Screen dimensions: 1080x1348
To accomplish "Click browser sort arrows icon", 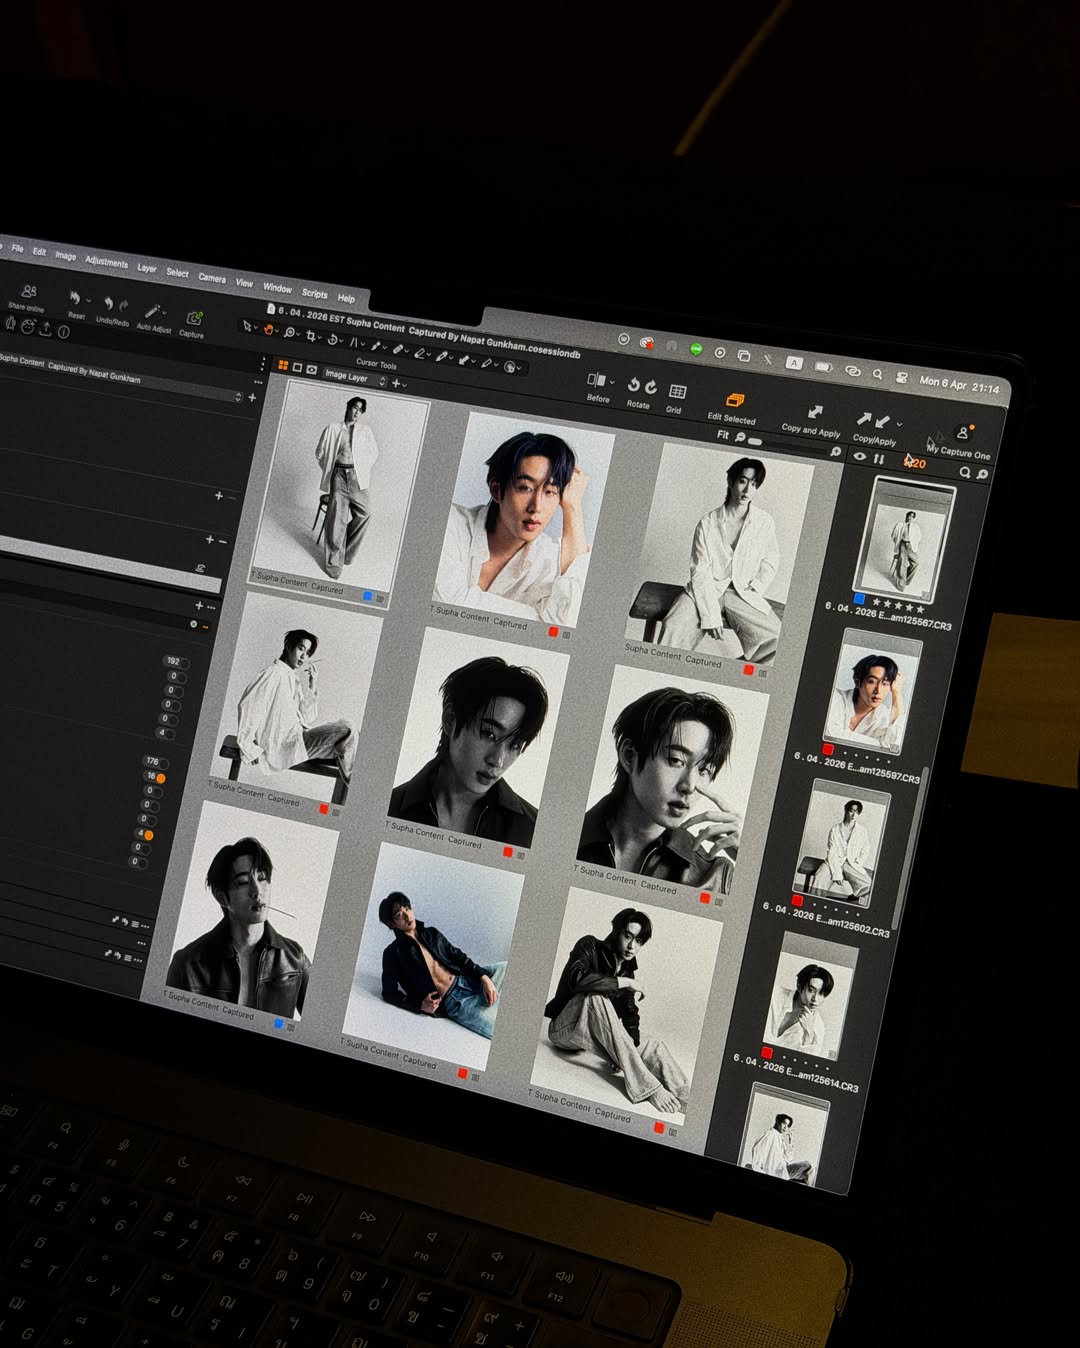I will [x=878, y=459].
